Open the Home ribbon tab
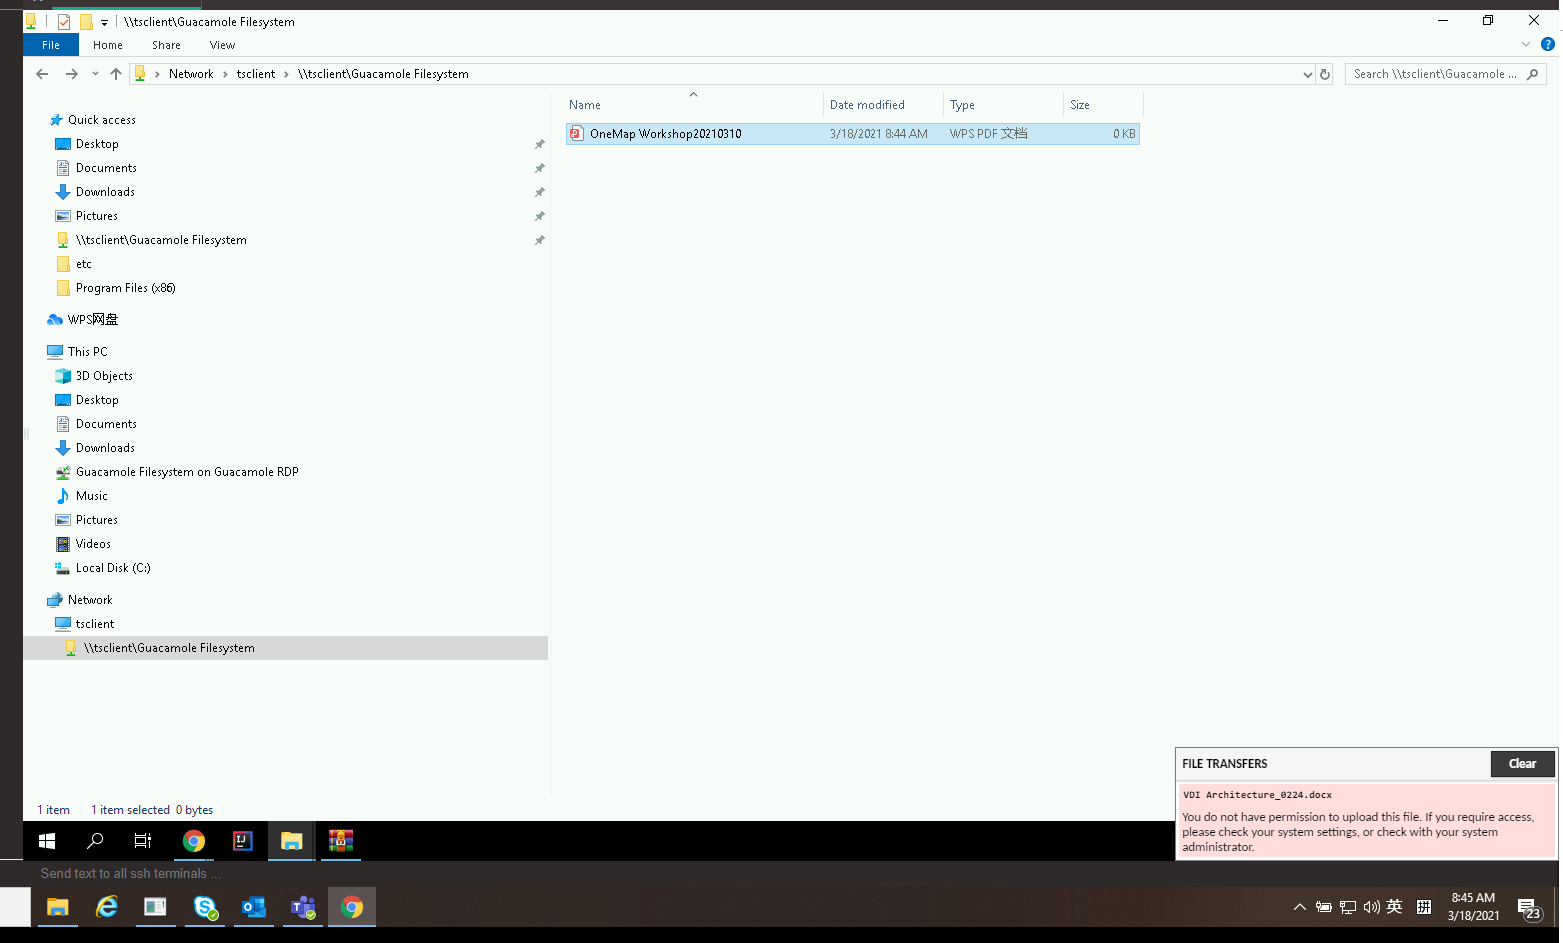 108,45
